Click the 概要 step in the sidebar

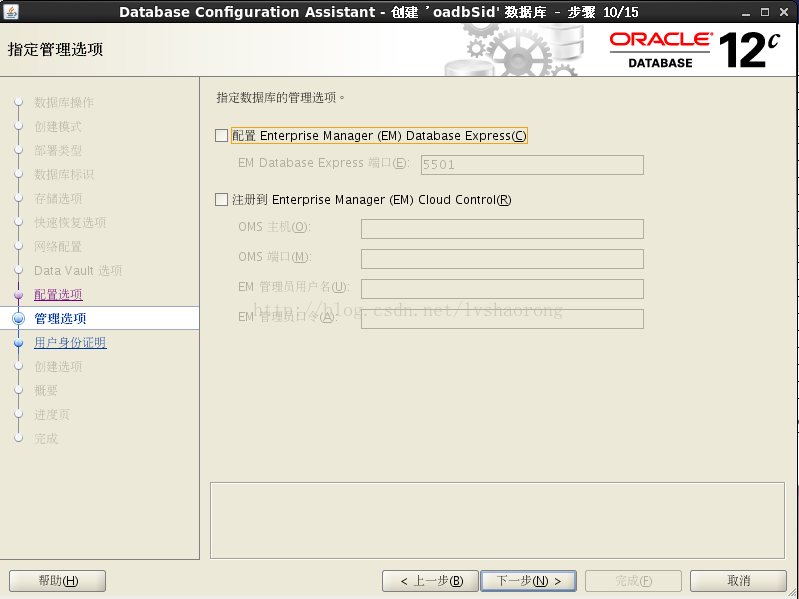pos(46,390)
